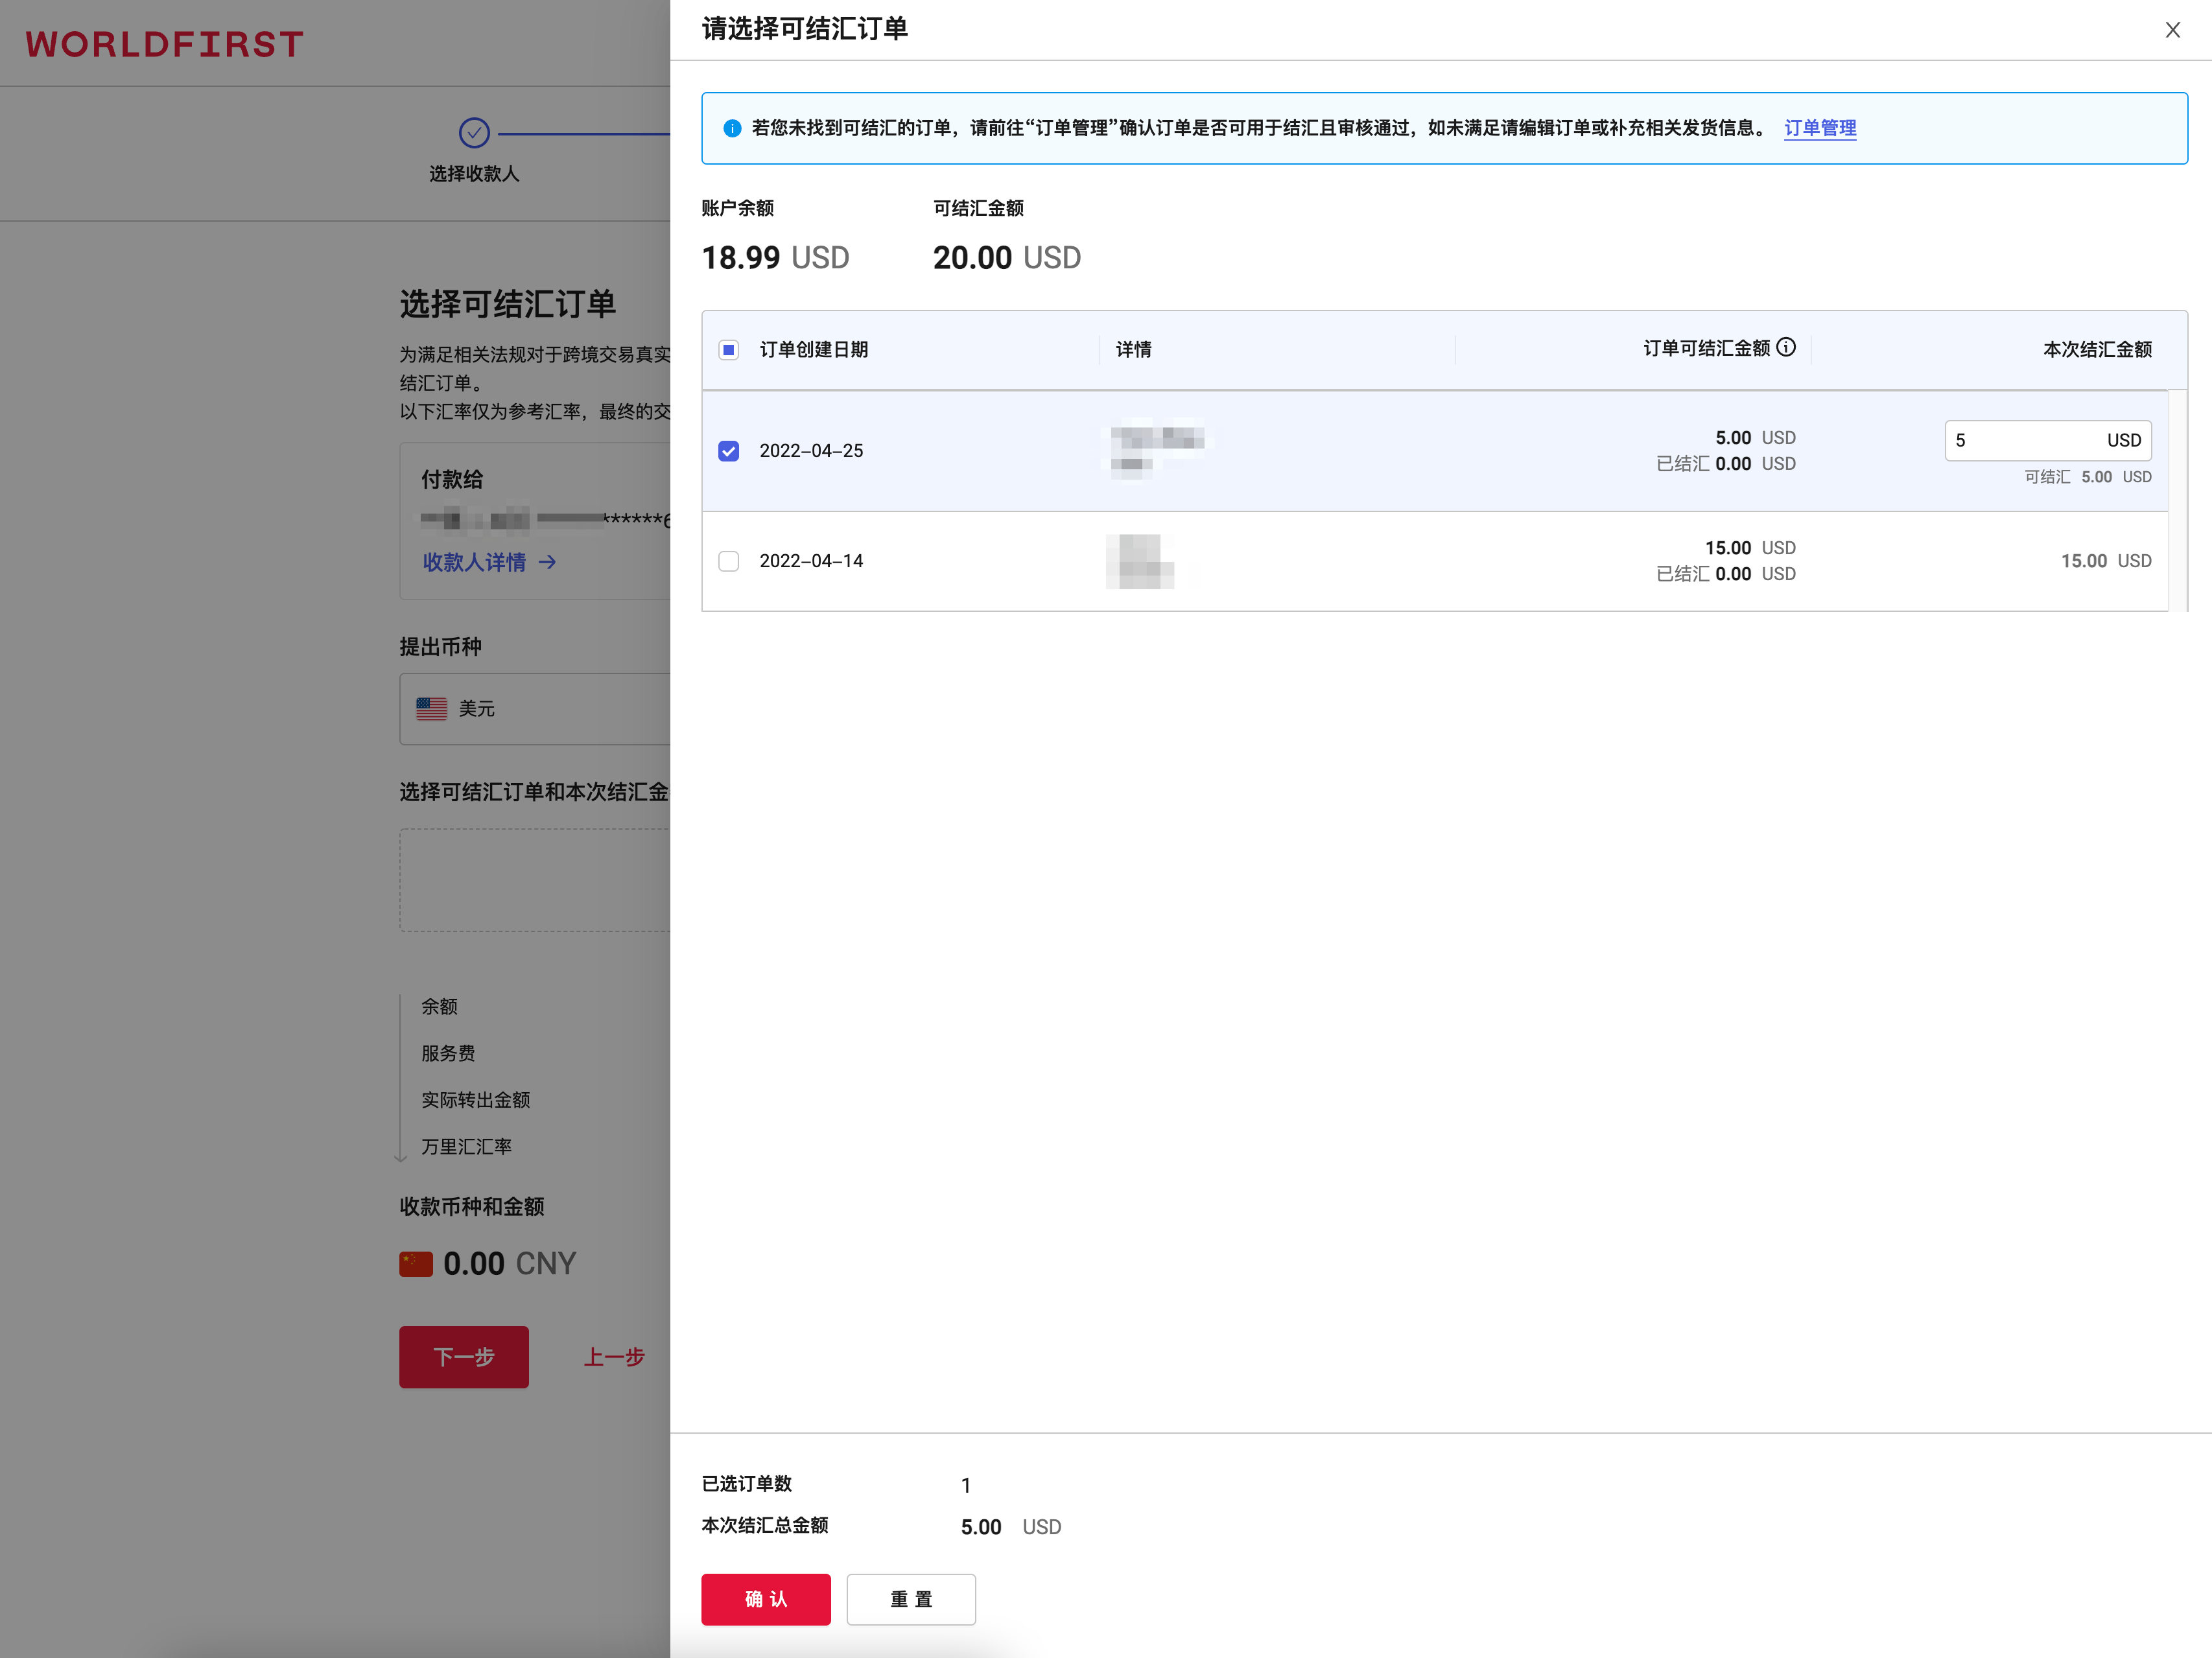Click info icon beside 订单可结汇金额
Screen dimensions: 2212x1658
1786,347
